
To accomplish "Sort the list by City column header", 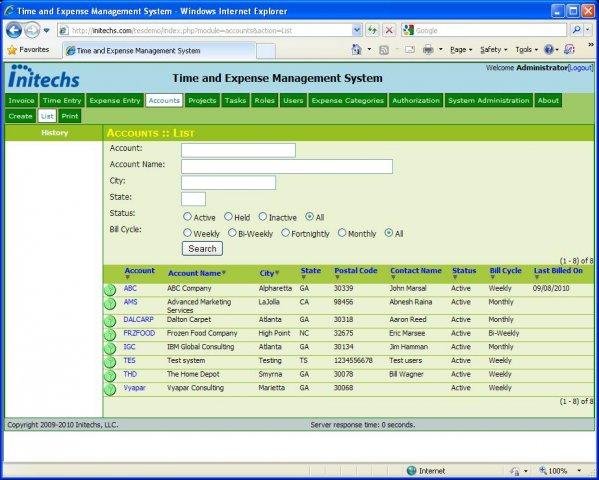I will [269, 273].
